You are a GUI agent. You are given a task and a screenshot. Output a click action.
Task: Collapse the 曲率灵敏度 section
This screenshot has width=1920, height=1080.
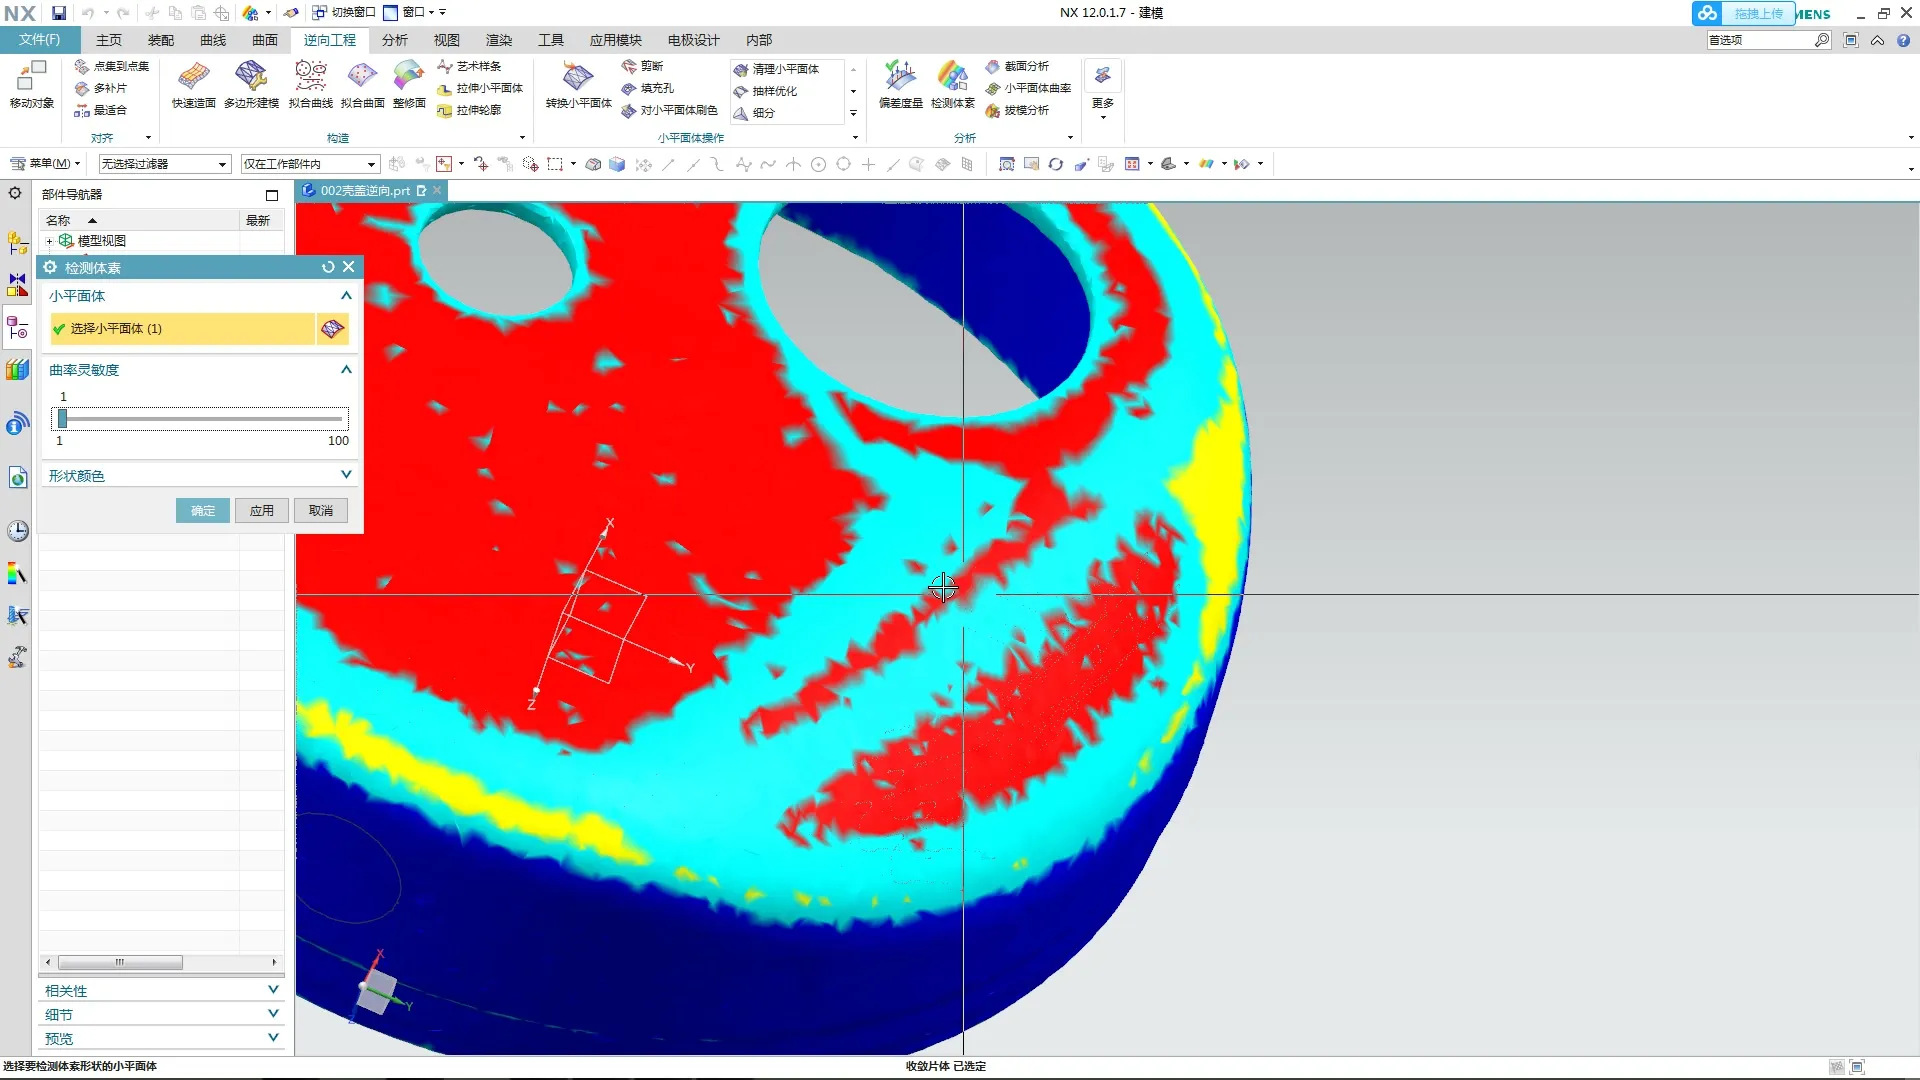pyautogui.click(x=346, y=370)
